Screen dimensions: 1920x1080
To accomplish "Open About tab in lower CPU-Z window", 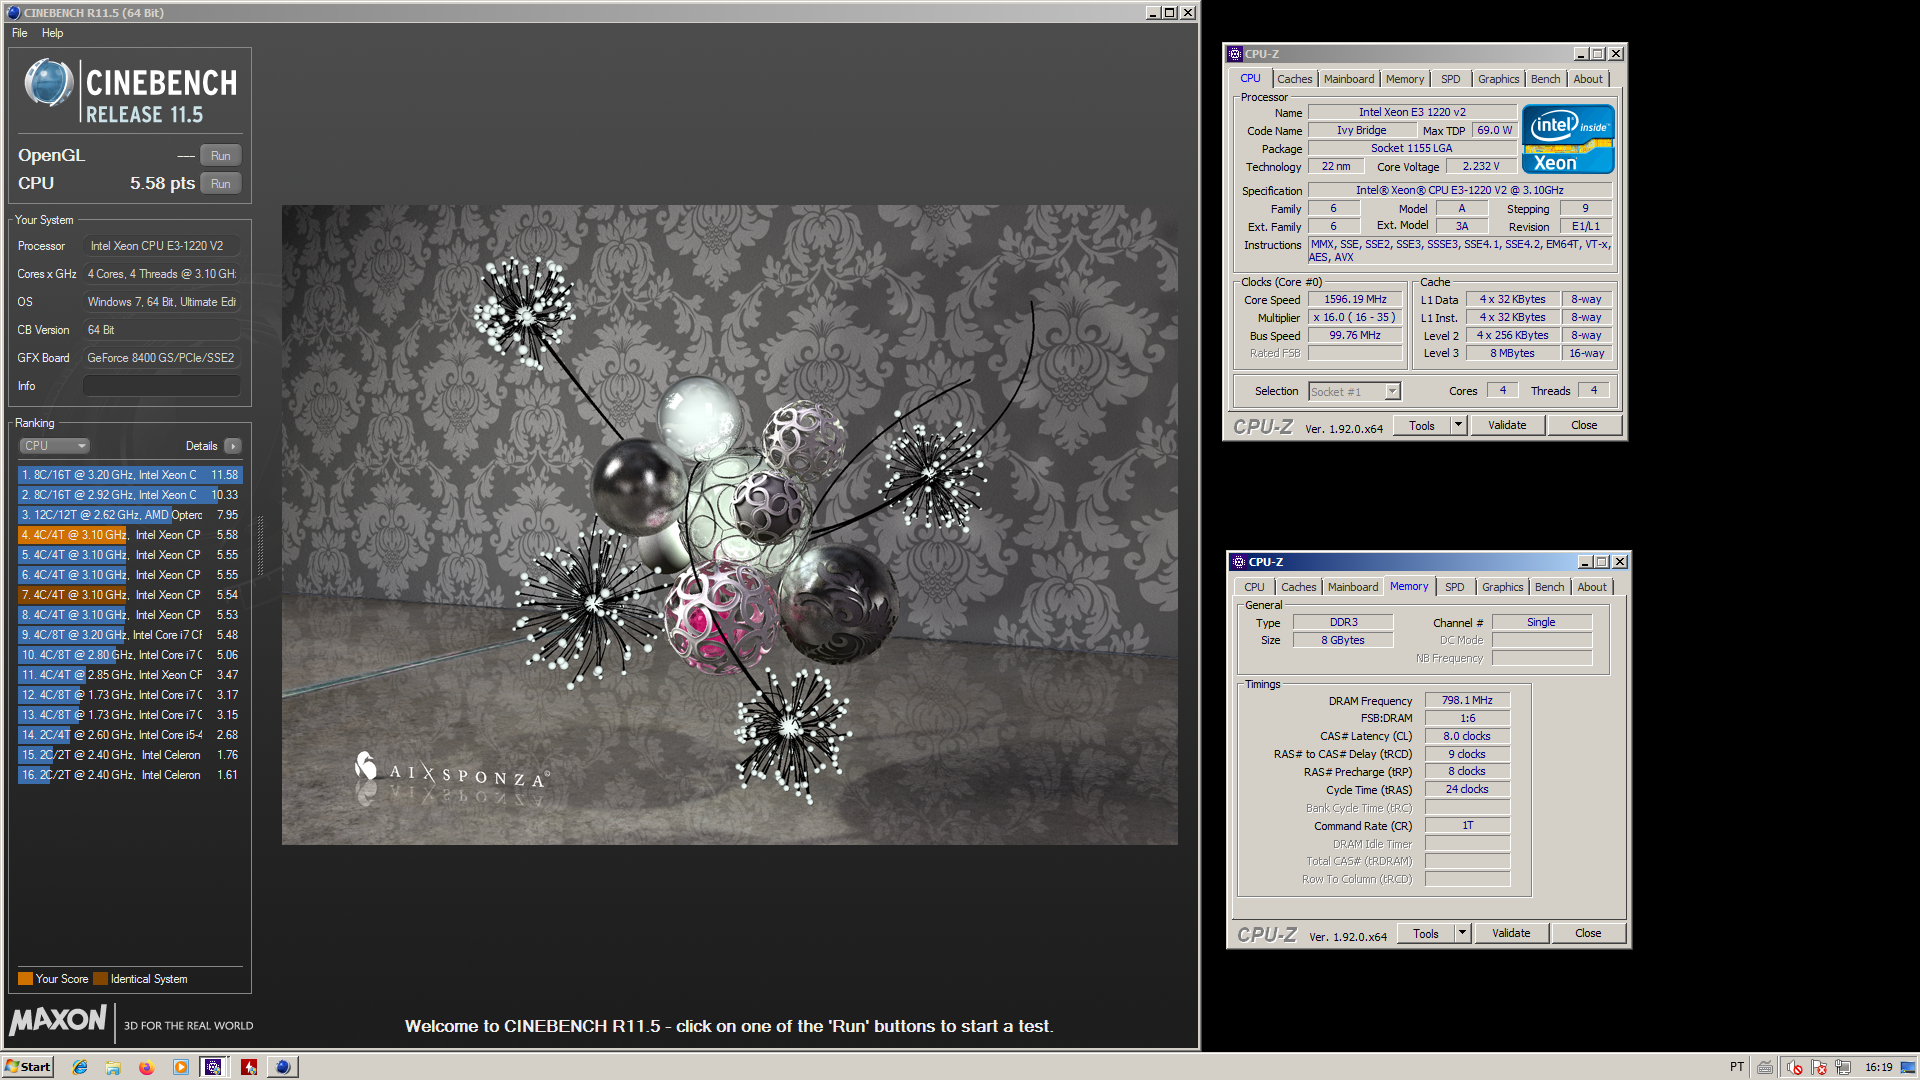I will point(1592,587).
